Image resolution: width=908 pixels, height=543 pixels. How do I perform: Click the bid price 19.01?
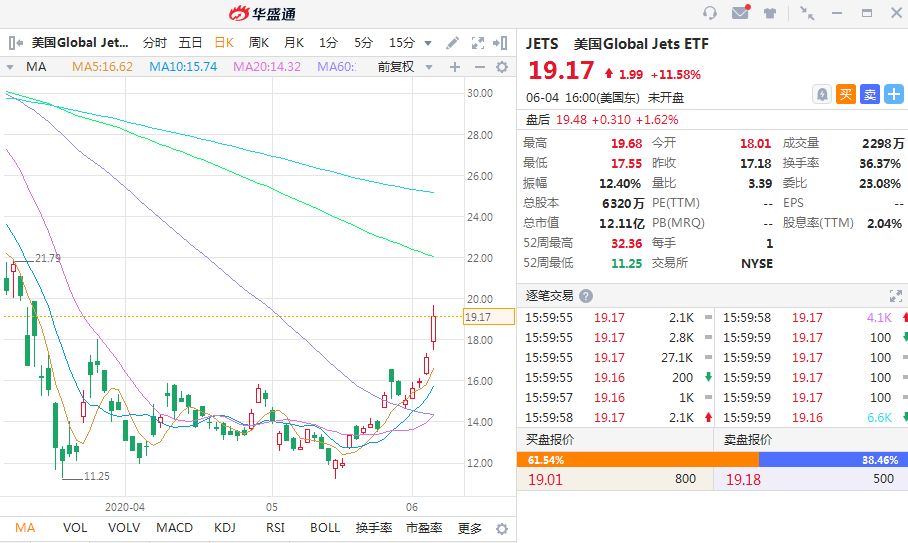pyautogui.click(x=545, y=479)
